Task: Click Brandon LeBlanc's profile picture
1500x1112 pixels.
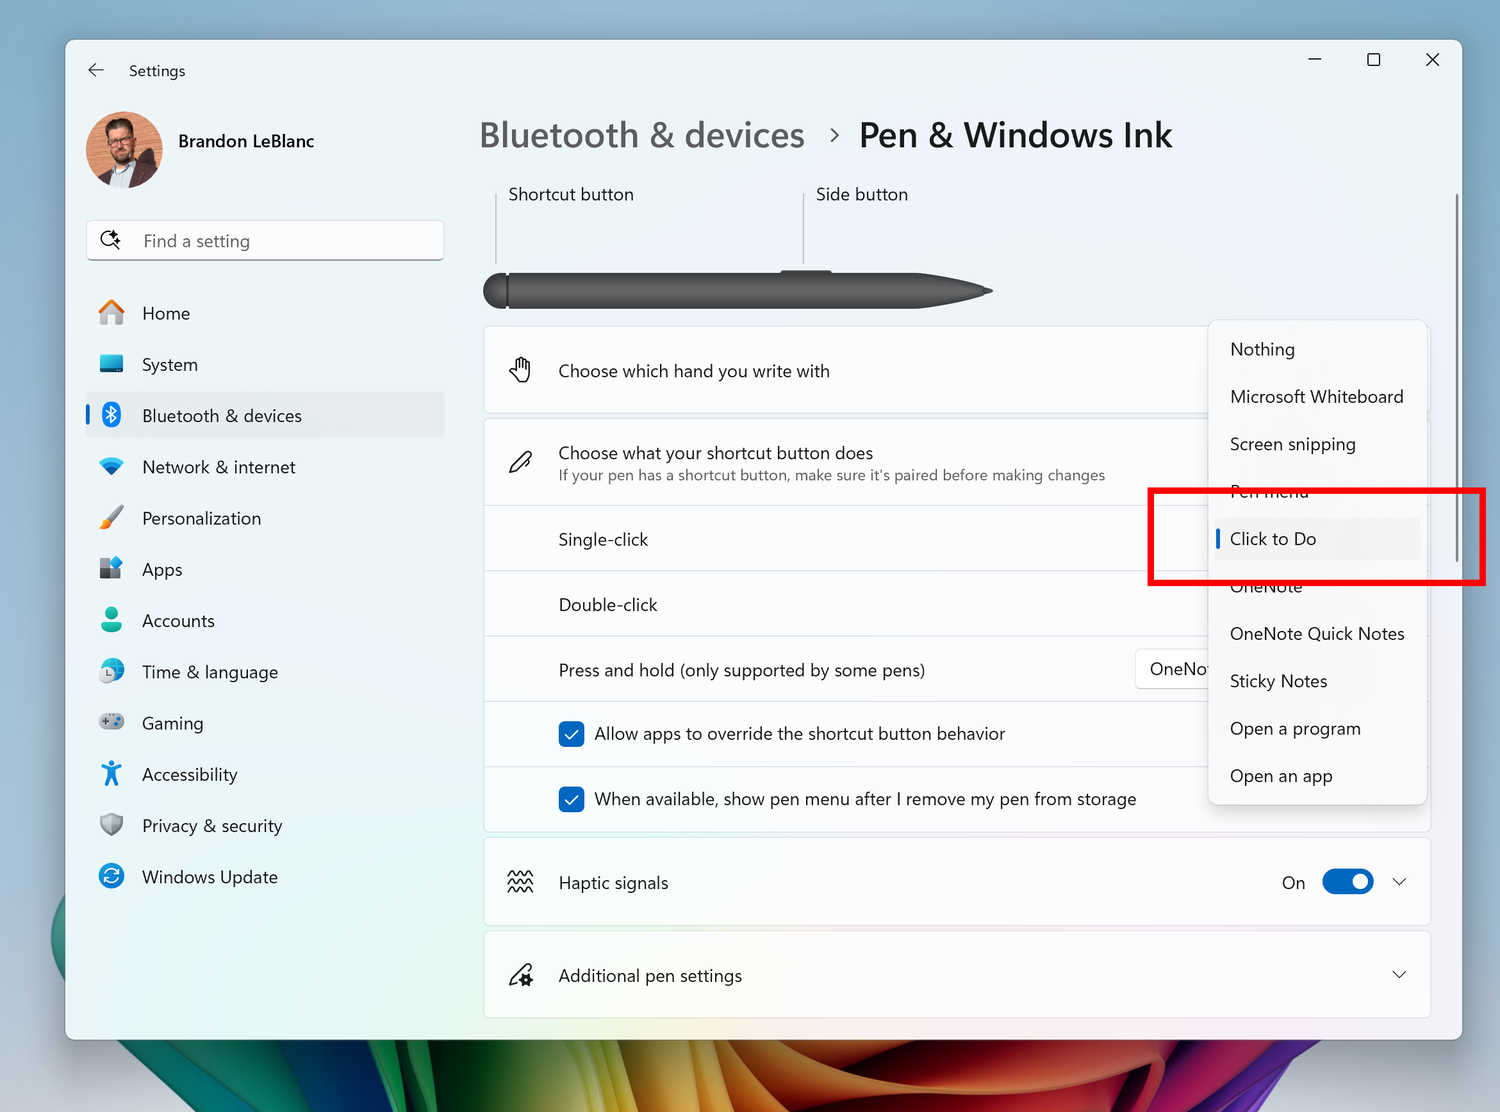Action: 123,149
